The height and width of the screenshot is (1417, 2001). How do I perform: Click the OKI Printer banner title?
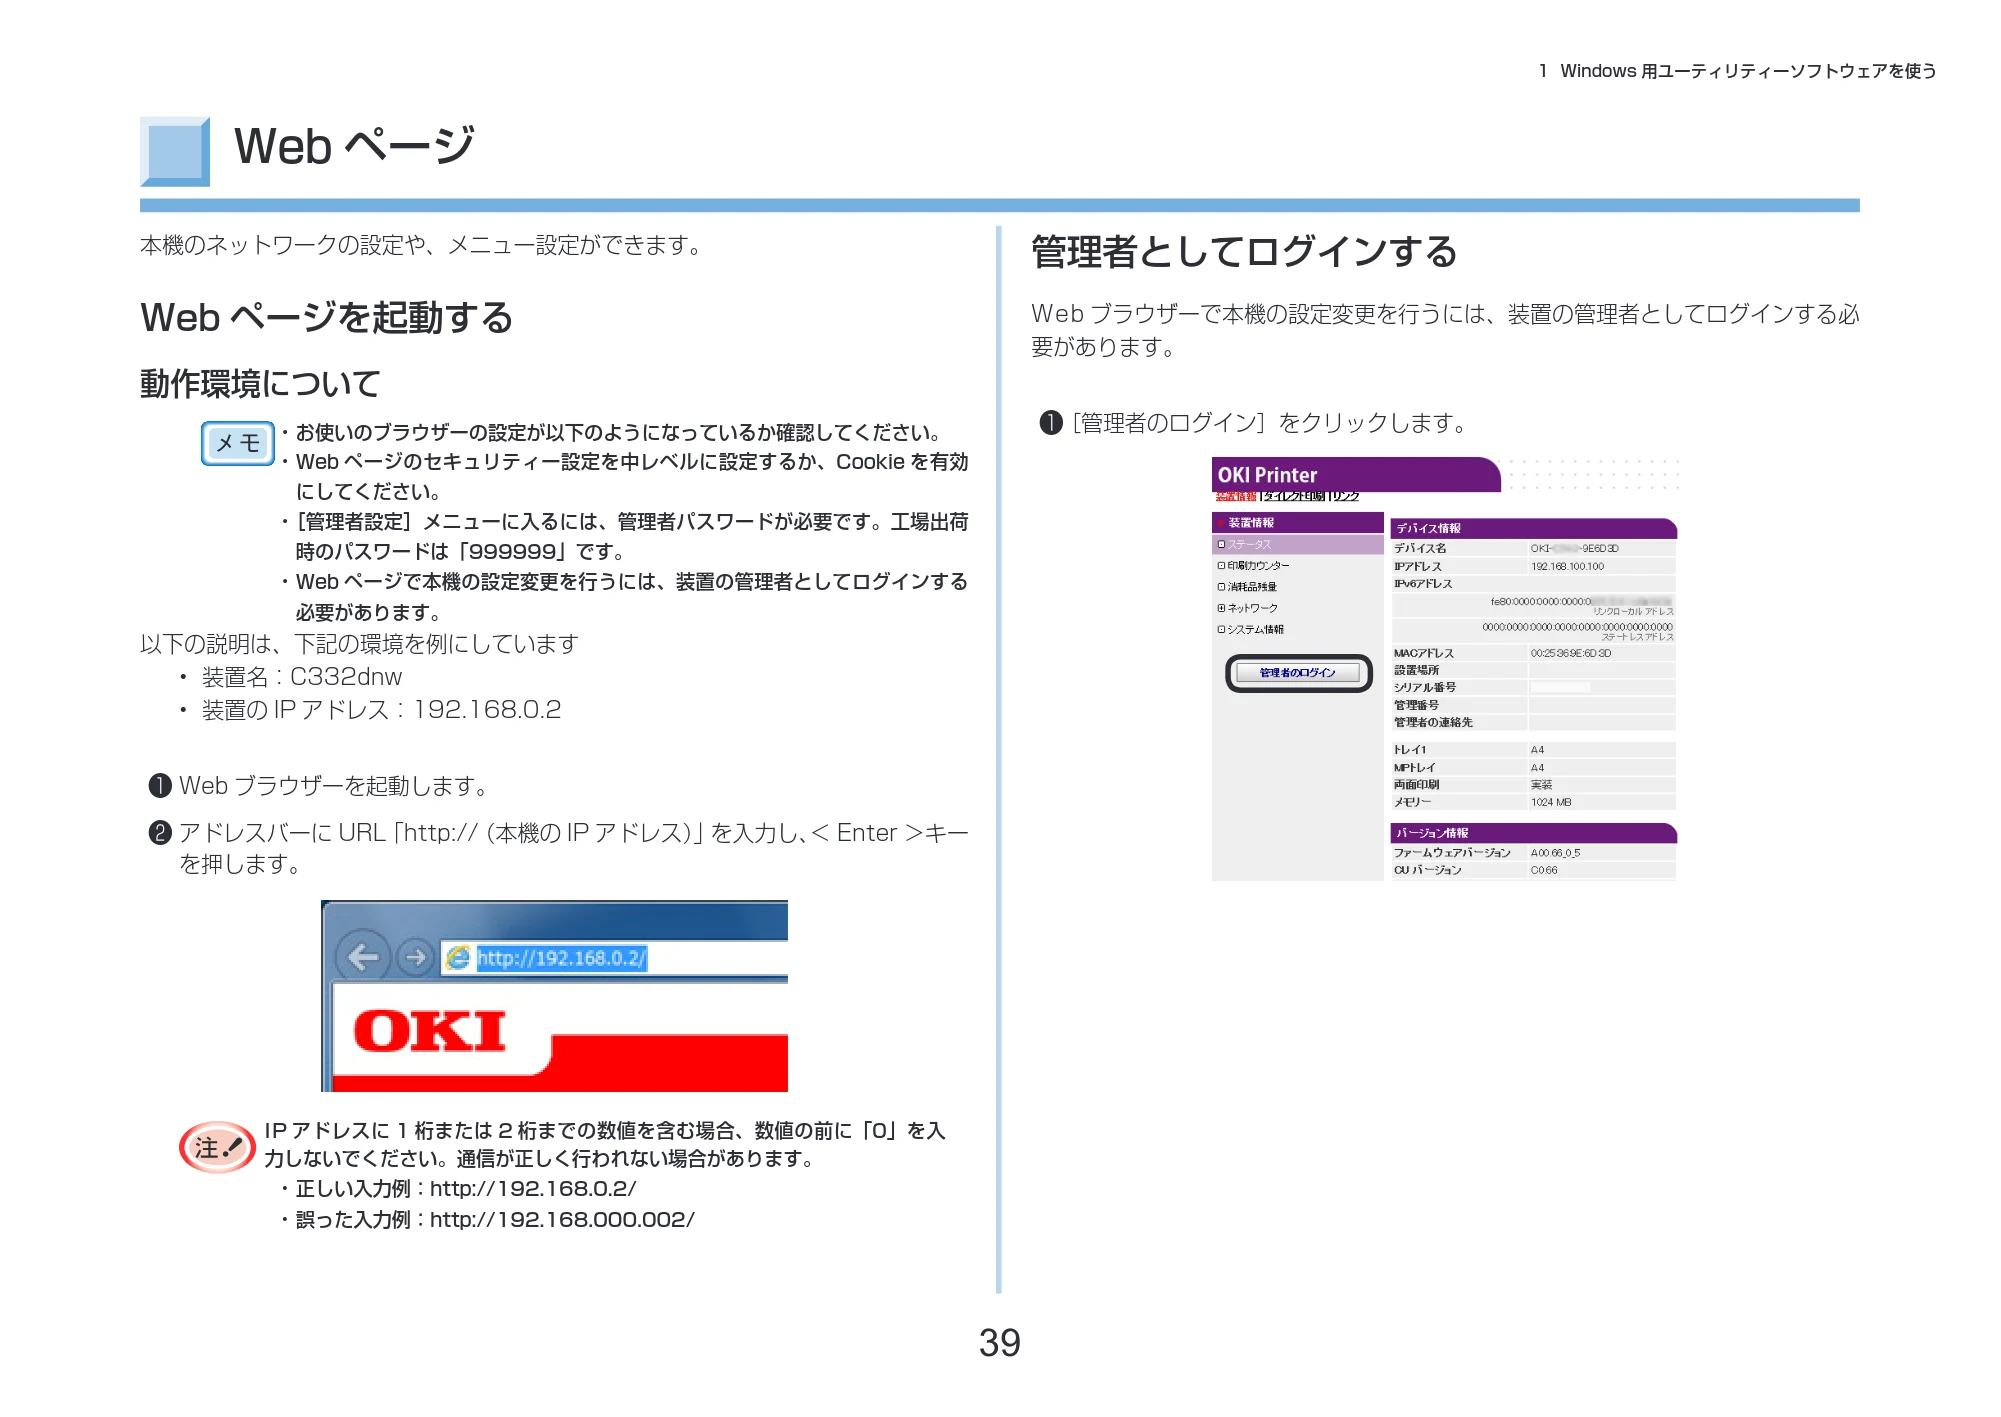click(x=1267, y=475)
